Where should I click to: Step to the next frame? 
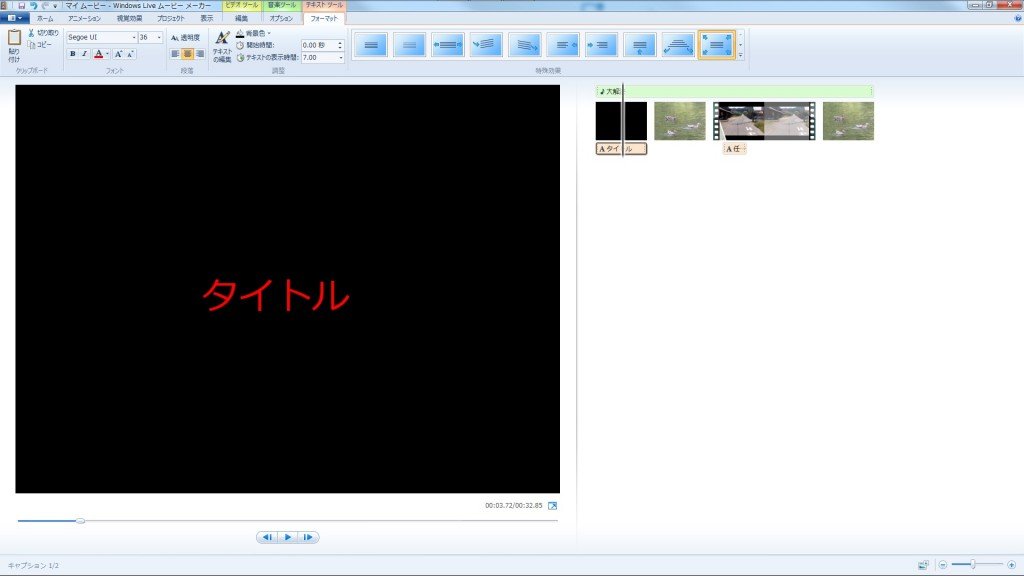(308, 537)
